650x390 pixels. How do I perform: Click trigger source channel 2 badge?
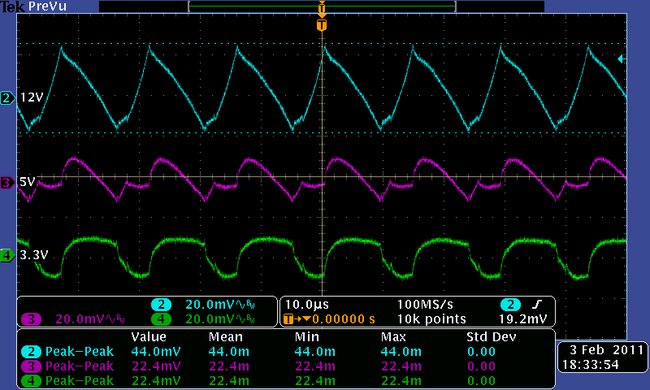point(510,305)
